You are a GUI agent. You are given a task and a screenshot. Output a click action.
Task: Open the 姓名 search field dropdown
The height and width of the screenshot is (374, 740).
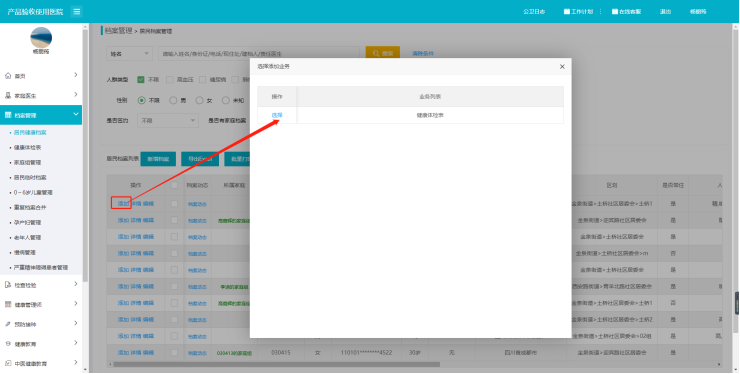point(129,54)
